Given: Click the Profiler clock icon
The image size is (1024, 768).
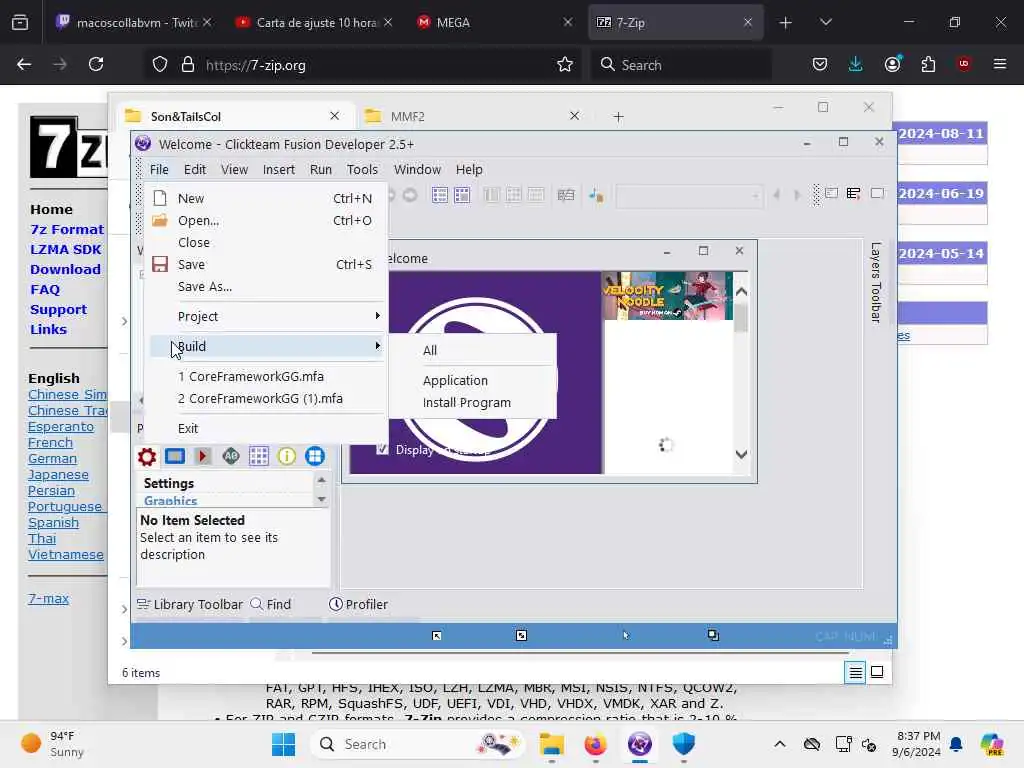Looking at the screenshot, I should pos(336,604).
